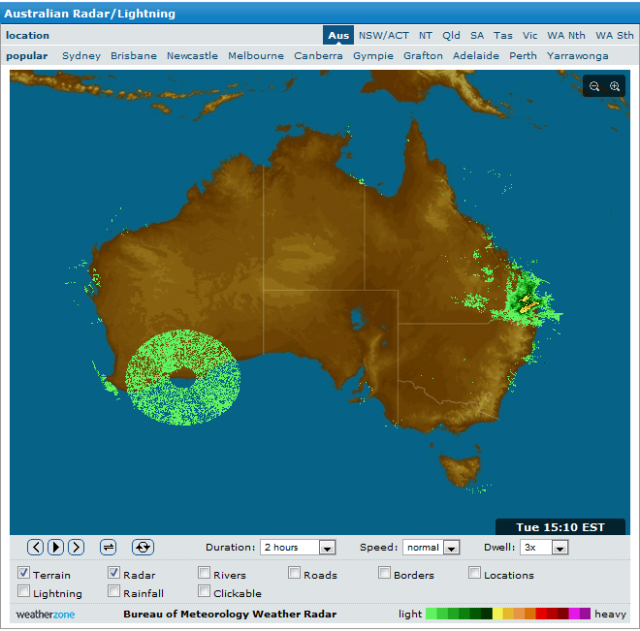The height and width of the screenshot is (631, 640).
Task: Open the NT region tab
Action: click(425, 36)
